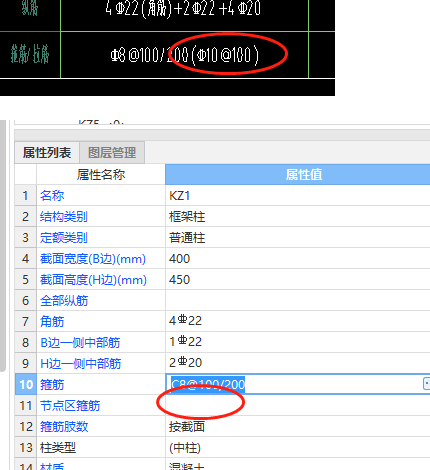Select the 定额类别 property label
The height and width of the screenshot is (470, 430).
[x=64, y=238]
